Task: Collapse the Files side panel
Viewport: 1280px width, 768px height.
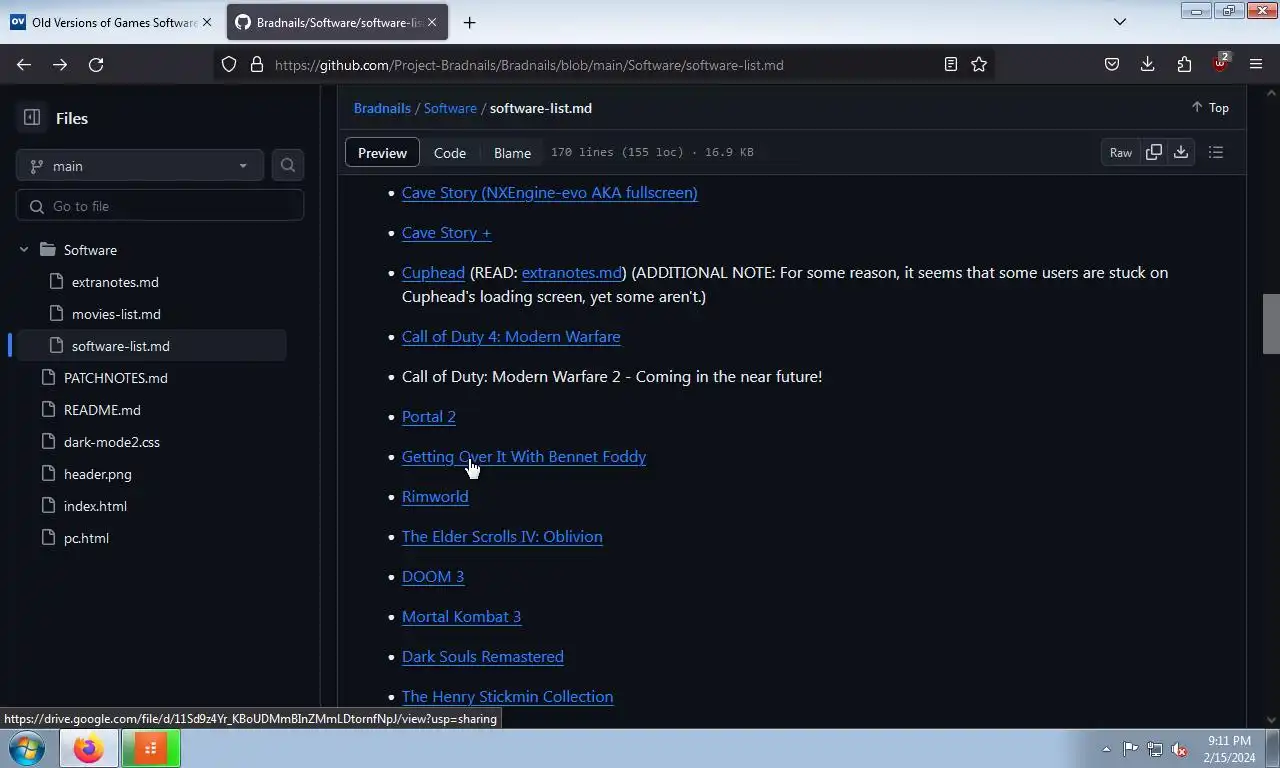Action: click(x=32, y=118)
